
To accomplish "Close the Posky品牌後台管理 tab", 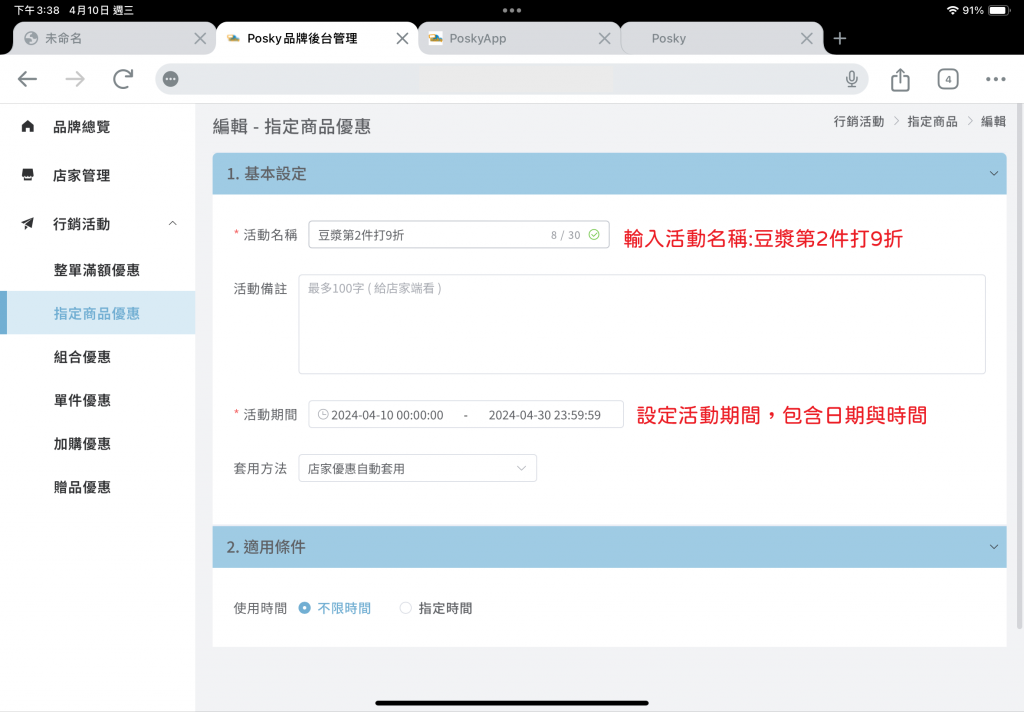I will [402, 39].
